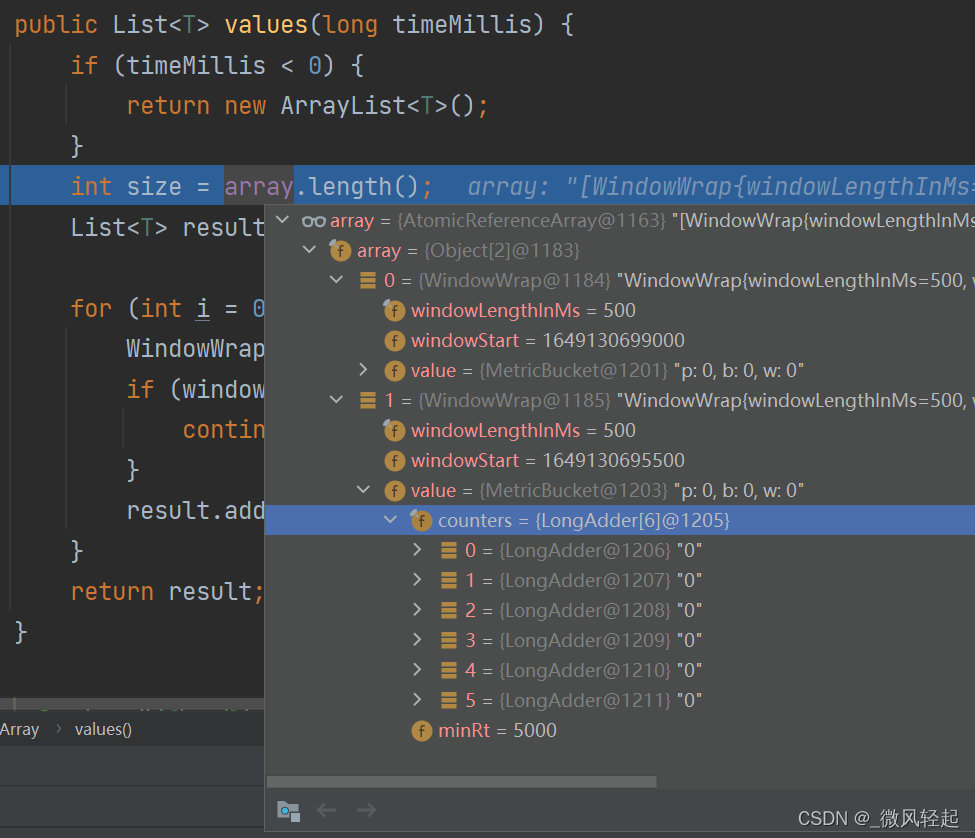Click the forward arrow in popup footer
The image size is (975, 838).
(366, 810)
